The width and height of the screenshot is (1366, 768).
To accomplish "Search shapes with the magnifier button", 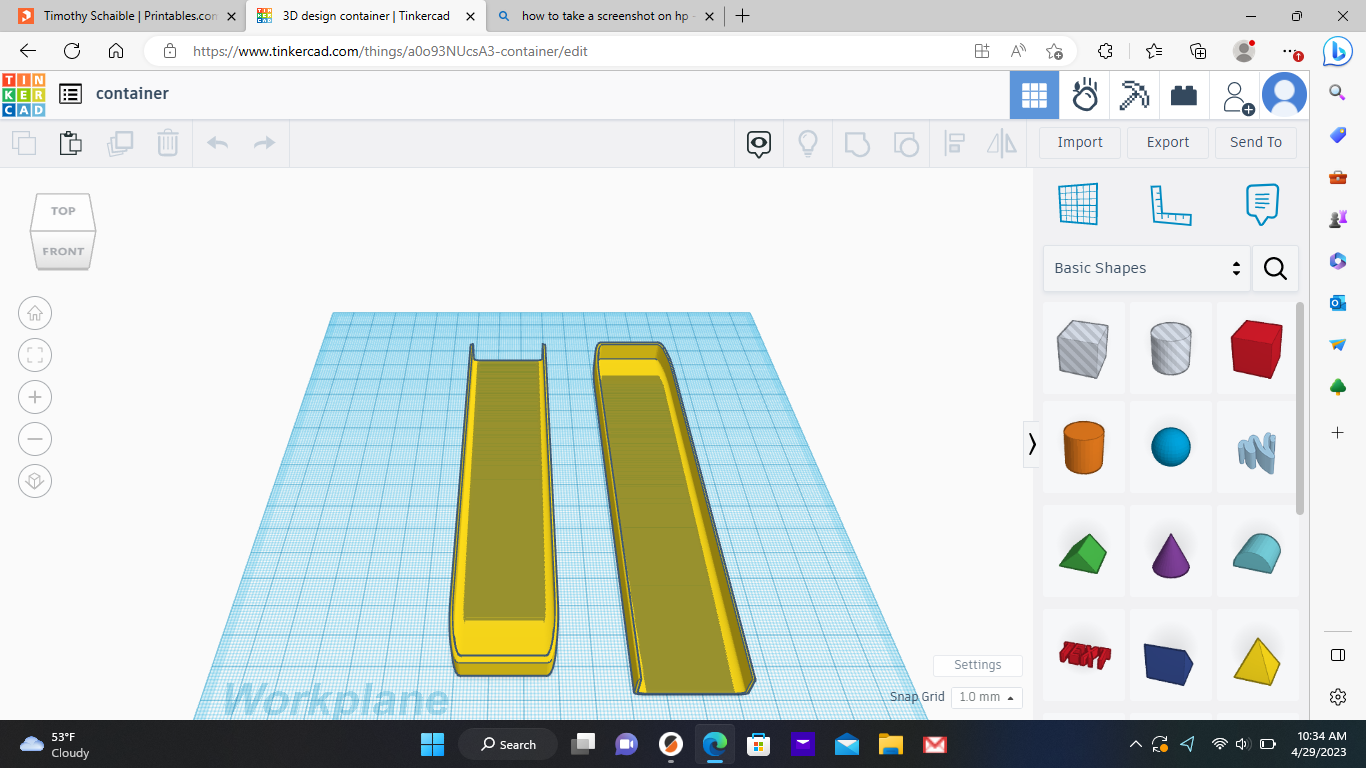I will pos(1275,268).
